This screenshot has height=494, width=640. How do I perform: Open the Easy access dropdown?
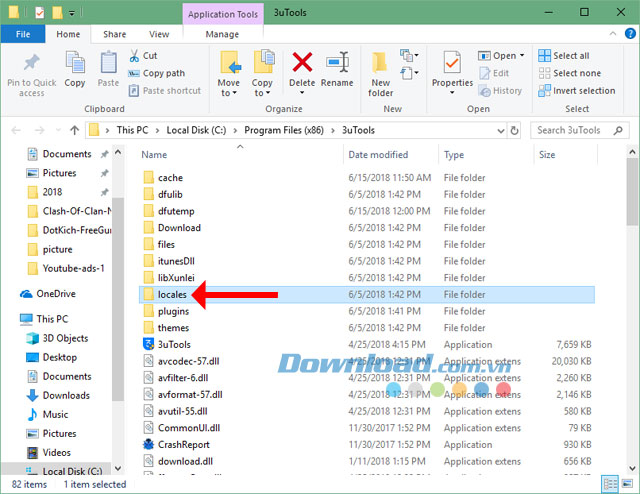pos(409,73)
